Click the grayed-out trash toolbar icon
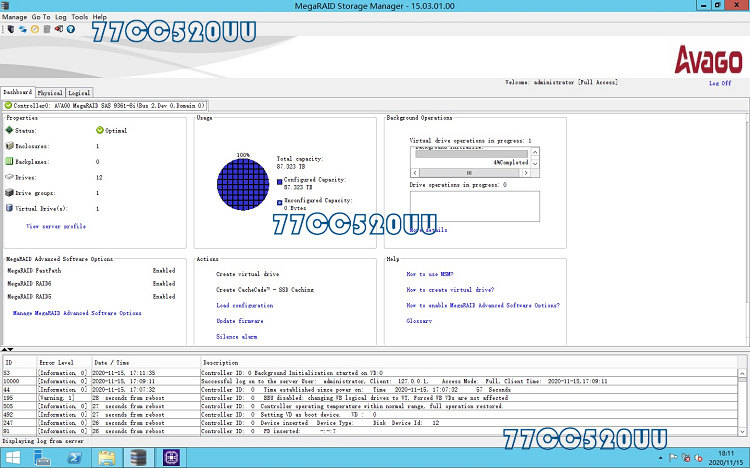This screenshot has width=750, height=468. click(47, 29)
